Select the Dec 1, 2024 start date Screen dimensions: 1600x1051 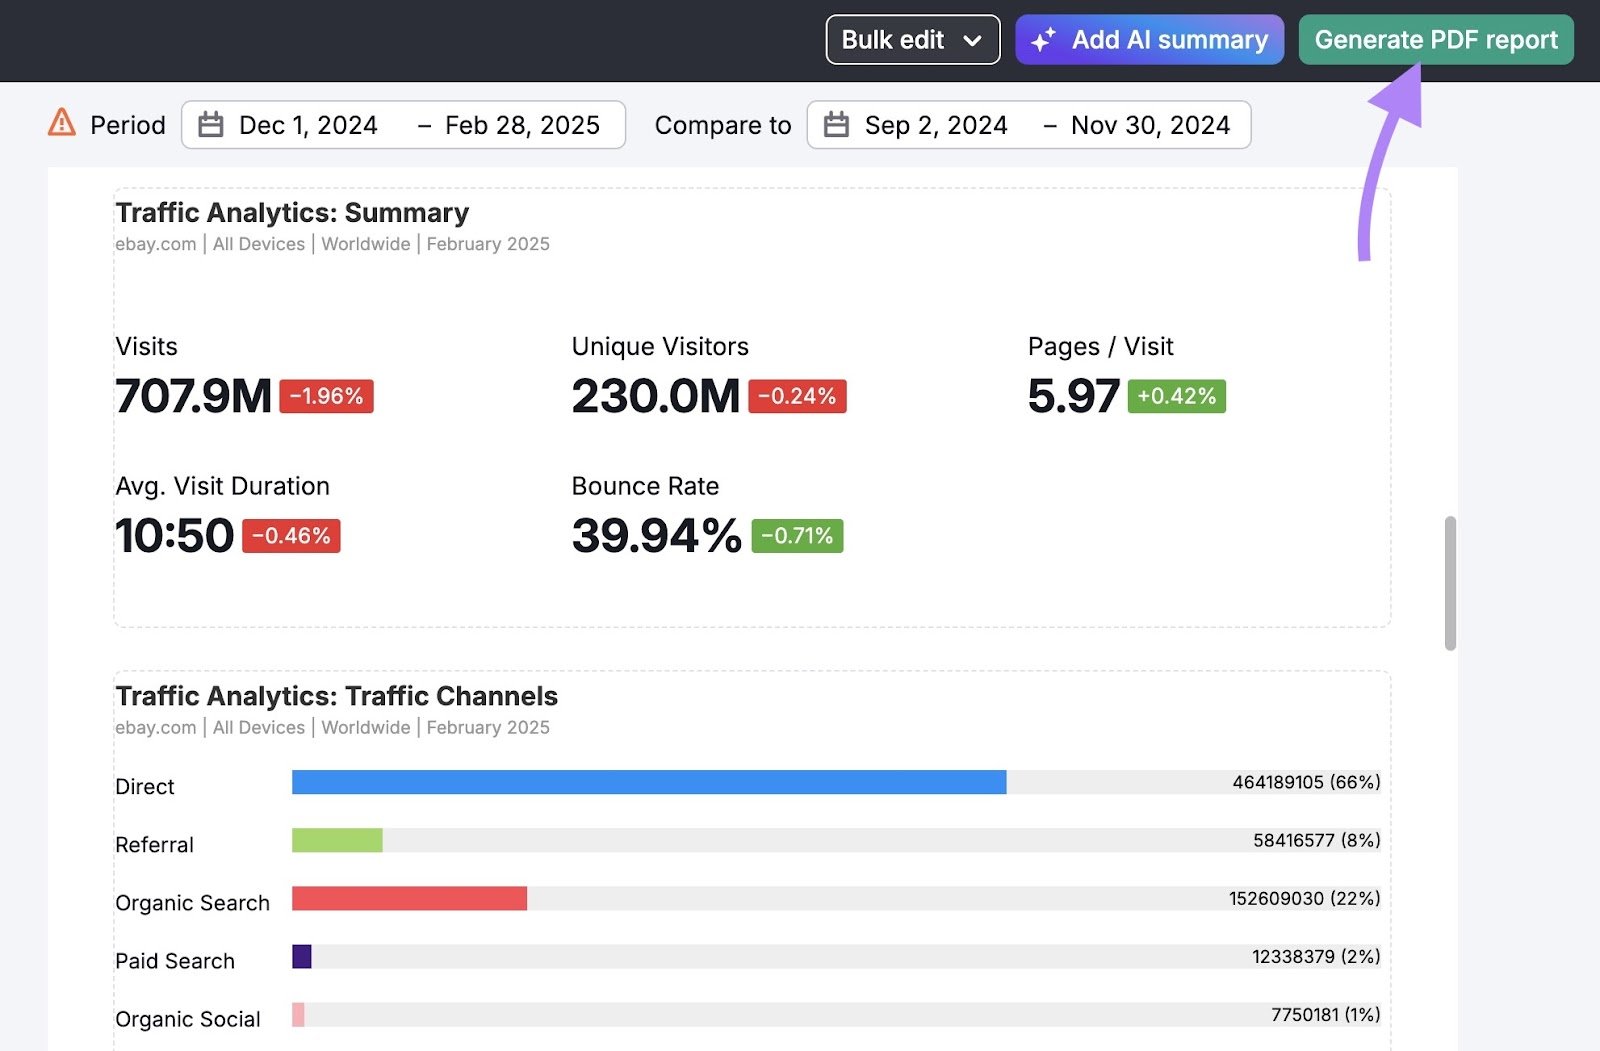pos(308,125)
